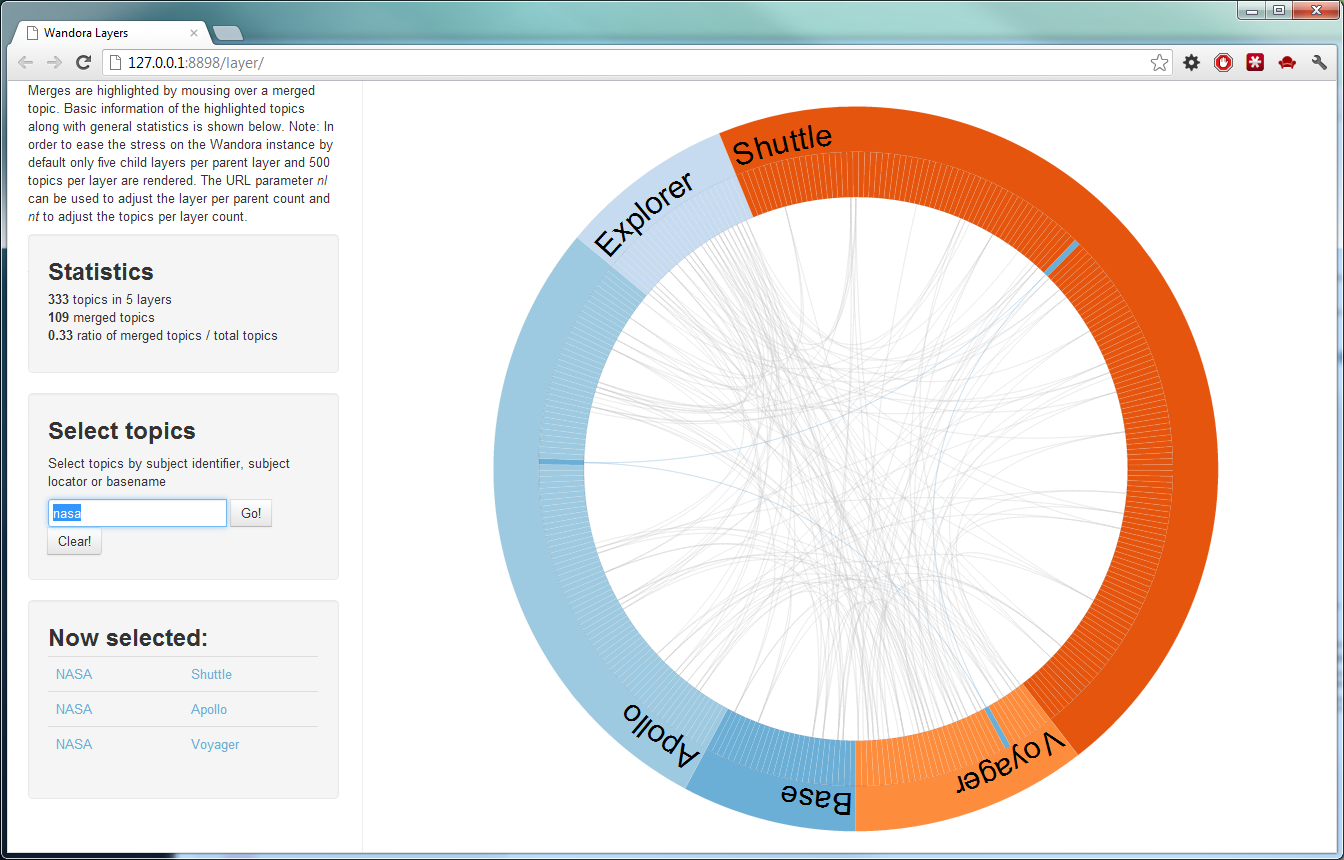This screenshot has width=1344, height=860.
Task: Open the Voyager link in Now selected
Action: click(215, 744)
